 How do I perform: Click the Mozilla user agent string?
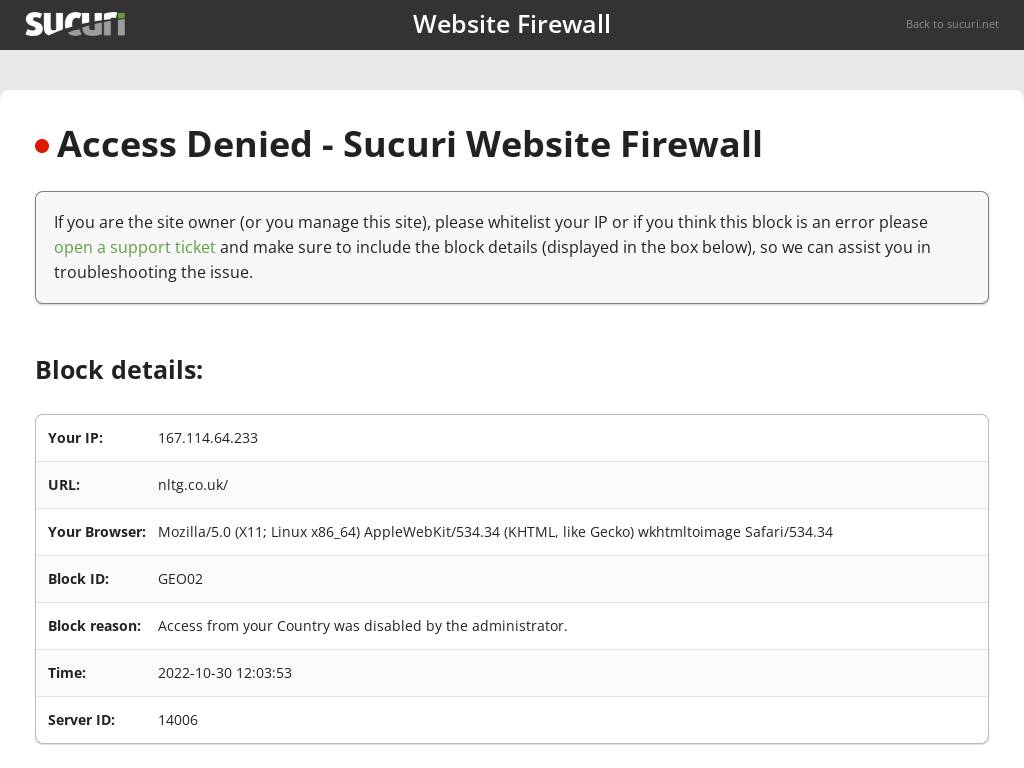(x=495, y=532)
